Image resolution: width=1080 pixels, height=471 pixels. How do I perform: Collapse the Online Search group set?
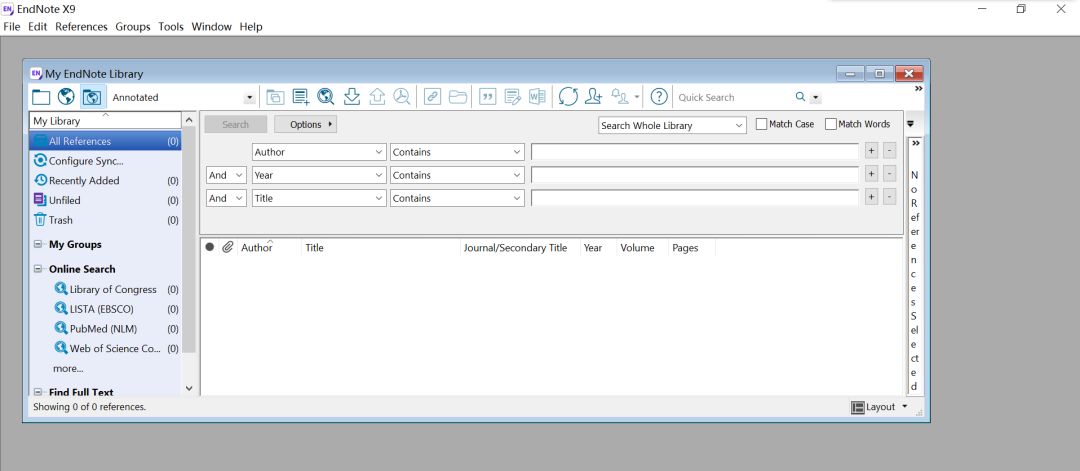37,269
